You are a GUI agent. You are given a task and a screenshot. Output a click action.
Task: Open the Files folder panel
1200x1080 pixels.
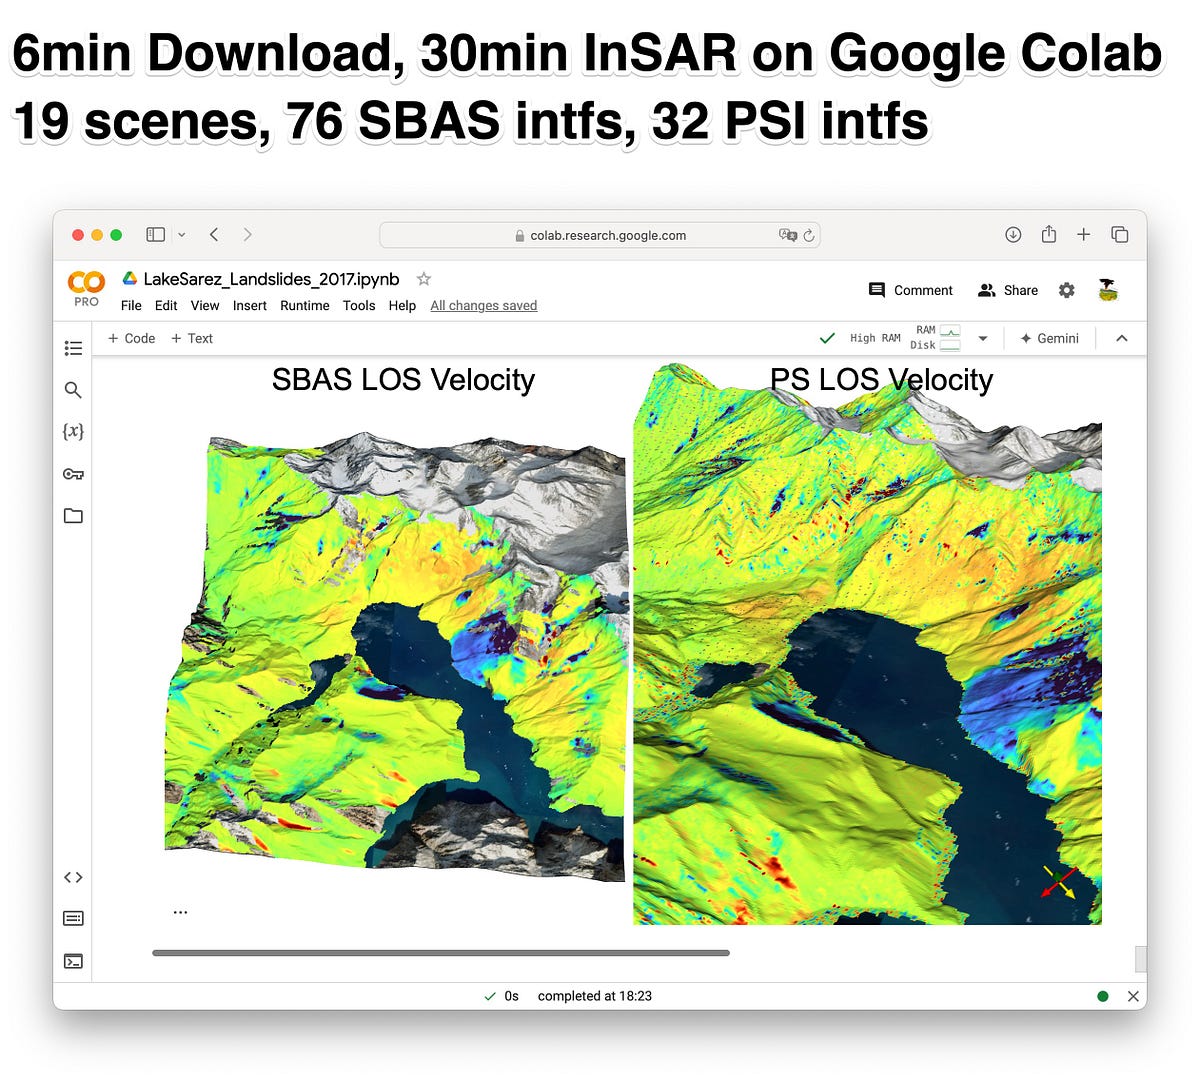(x=73, y=516)
